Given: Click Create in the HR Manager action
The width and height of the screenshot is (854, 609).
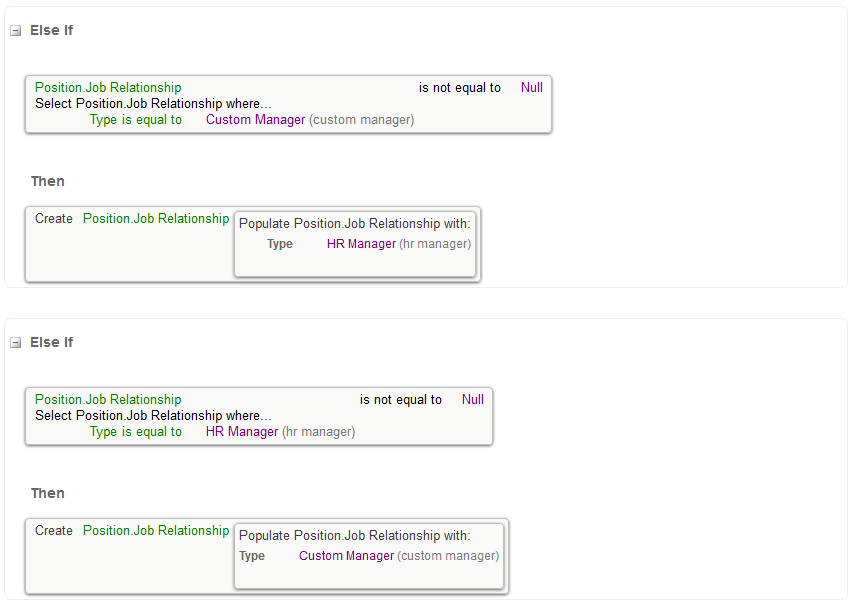Looking at the screenshot, I should pos(53,219).
